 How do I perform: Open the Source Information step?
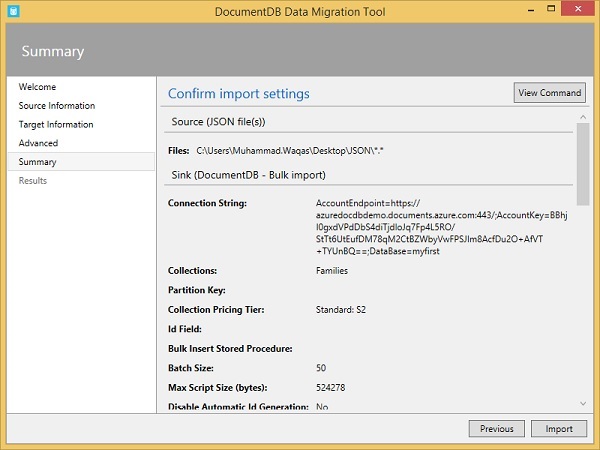(57, 106)
